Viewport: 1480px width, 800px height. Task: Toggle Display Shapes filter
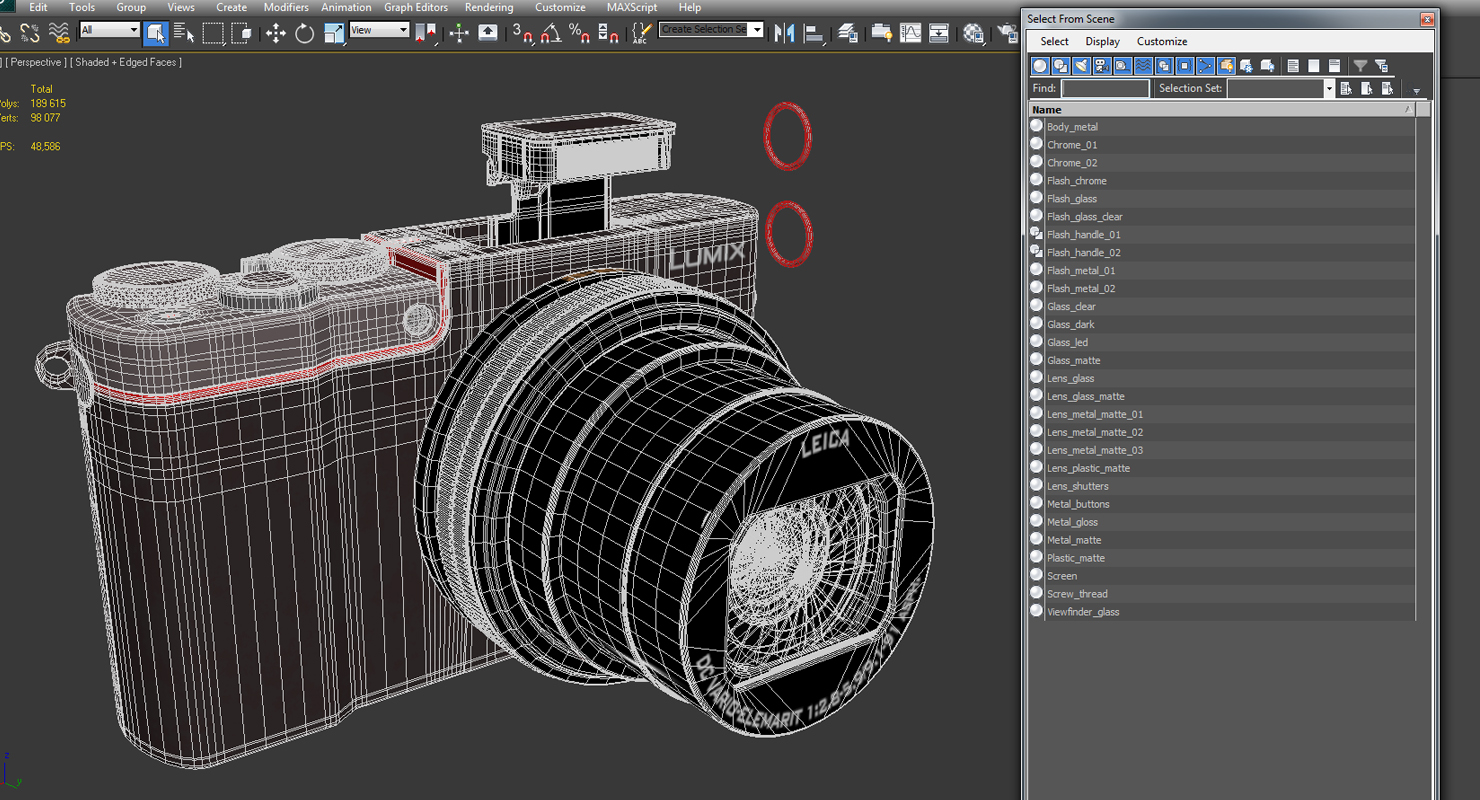click(x=1061, y=66)
